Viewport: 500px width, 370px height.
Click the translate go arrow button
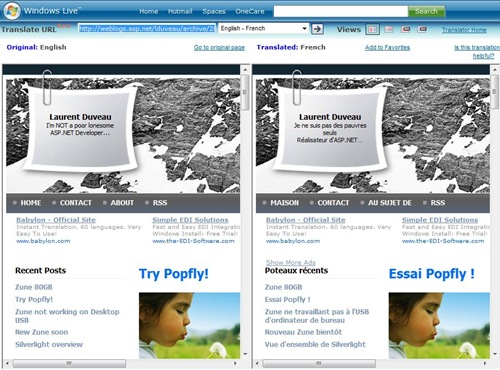tap(318, 29)
